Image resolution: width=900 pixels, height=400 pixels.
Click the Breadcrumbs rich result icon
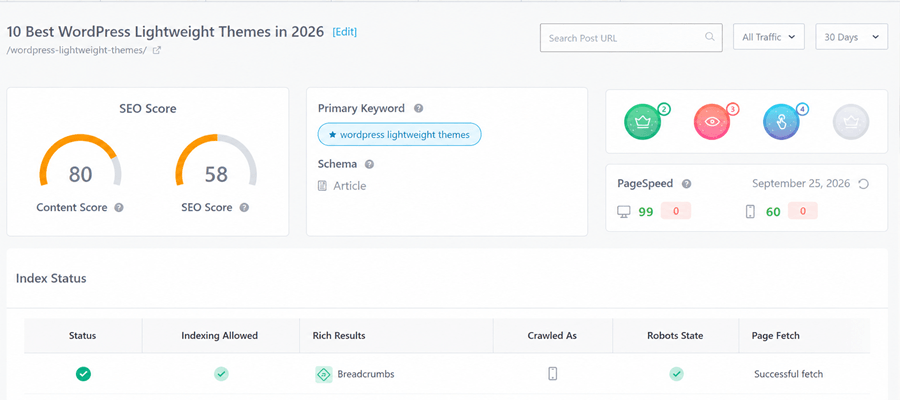pyautogui.click(x=324, y=374)
